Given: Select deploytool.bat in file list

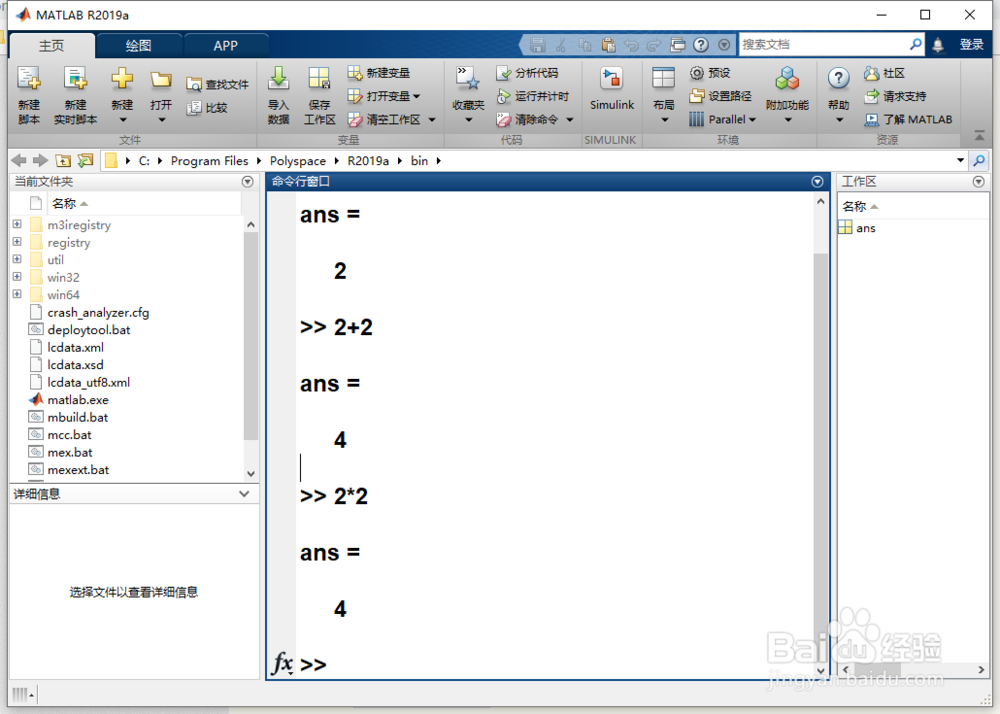Looking at the screenshot, I should coord(89,330).
